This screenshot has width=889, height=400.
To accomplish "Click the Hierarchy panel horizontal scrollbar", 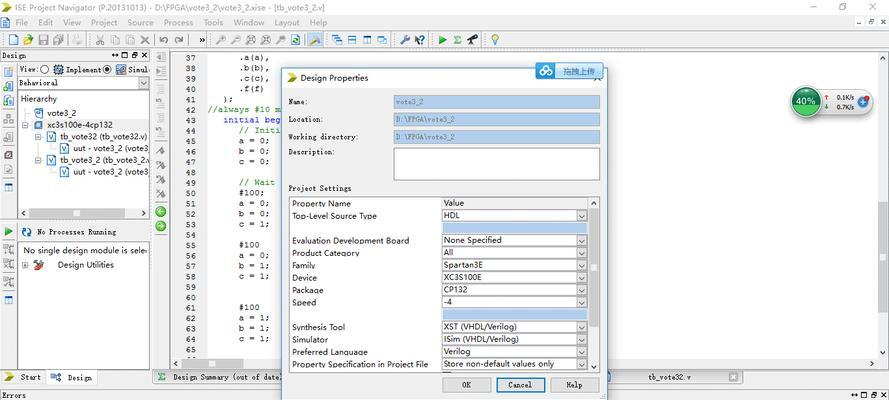I will click(77, 213).
